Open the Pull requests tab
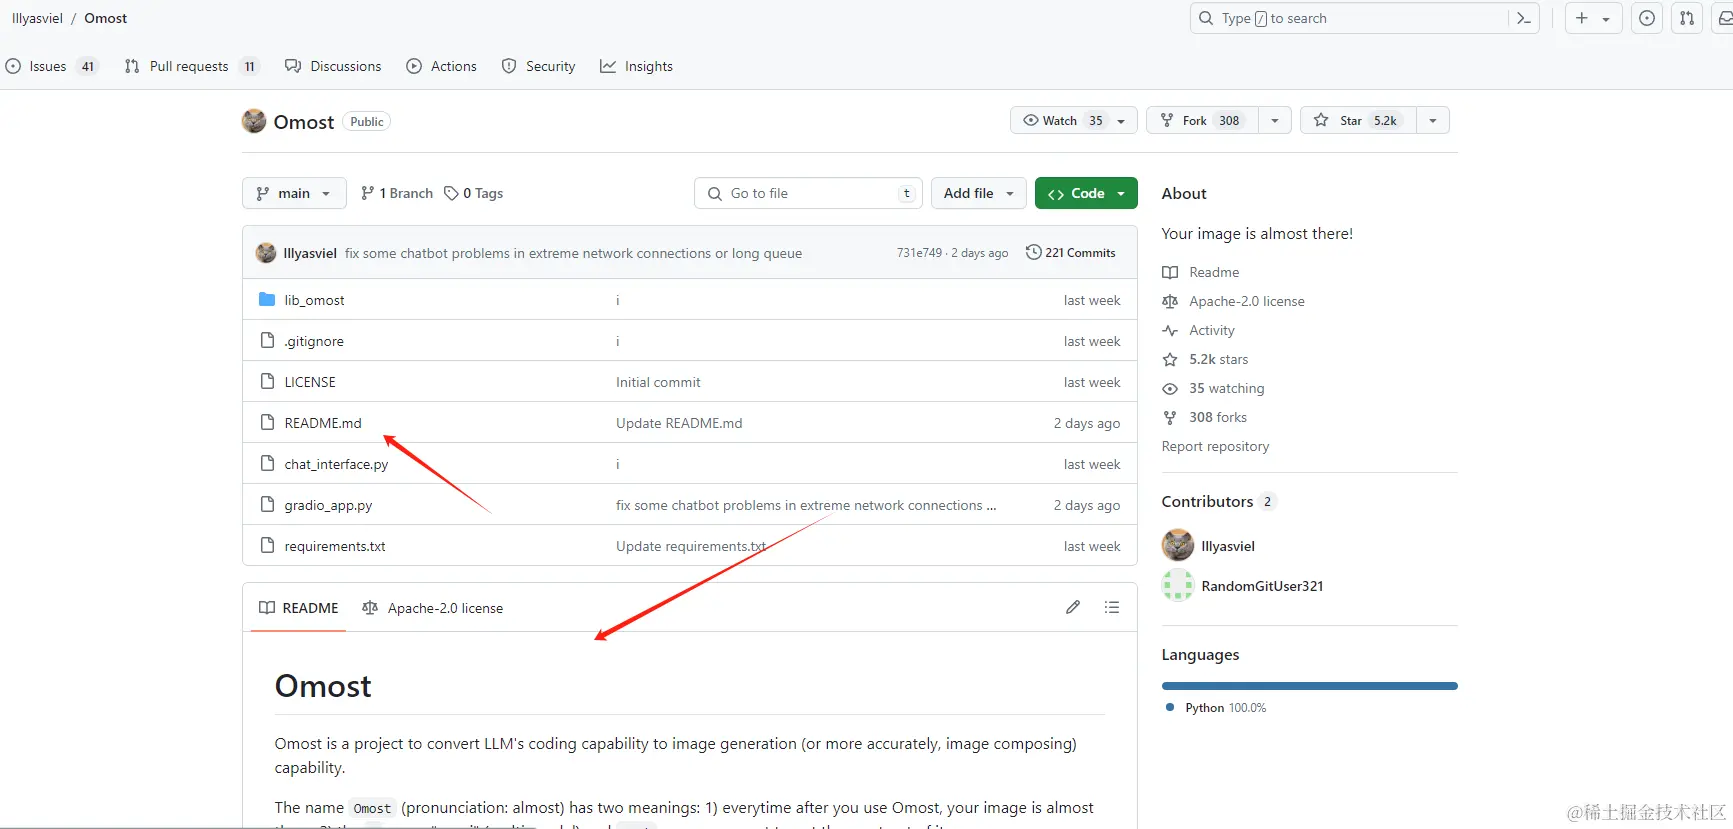The width and height of the screenshot is (1733, 829). point(192,66)
